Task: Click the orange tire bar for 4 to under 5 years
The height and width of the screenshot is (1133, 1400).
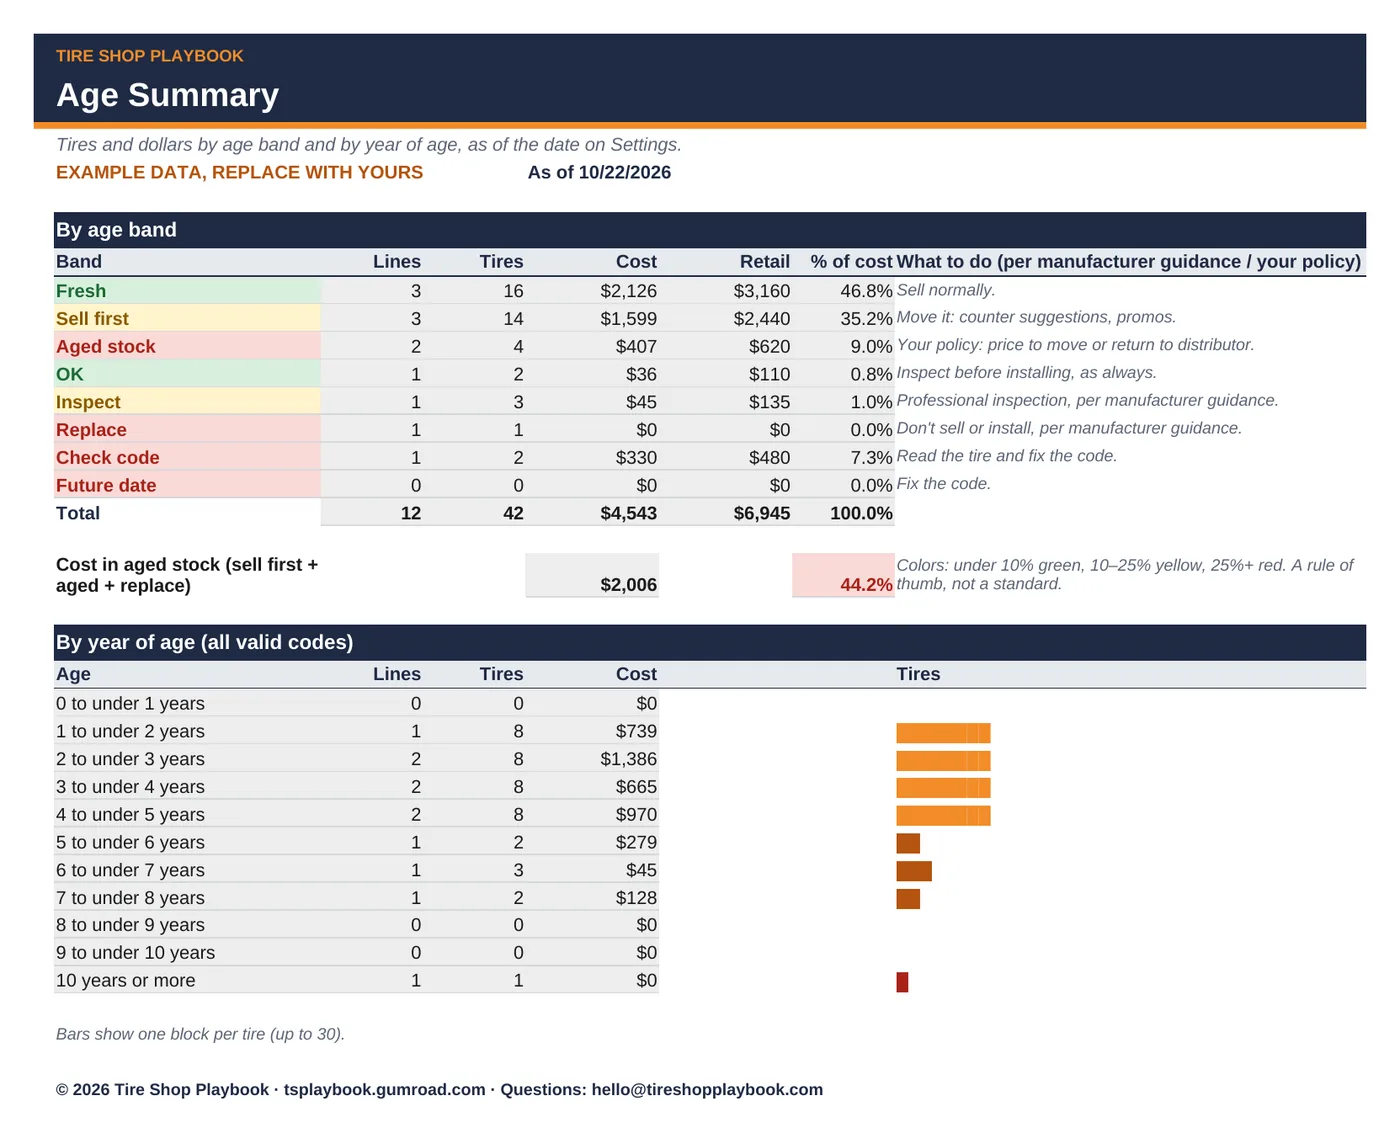Action: [943, 816]
